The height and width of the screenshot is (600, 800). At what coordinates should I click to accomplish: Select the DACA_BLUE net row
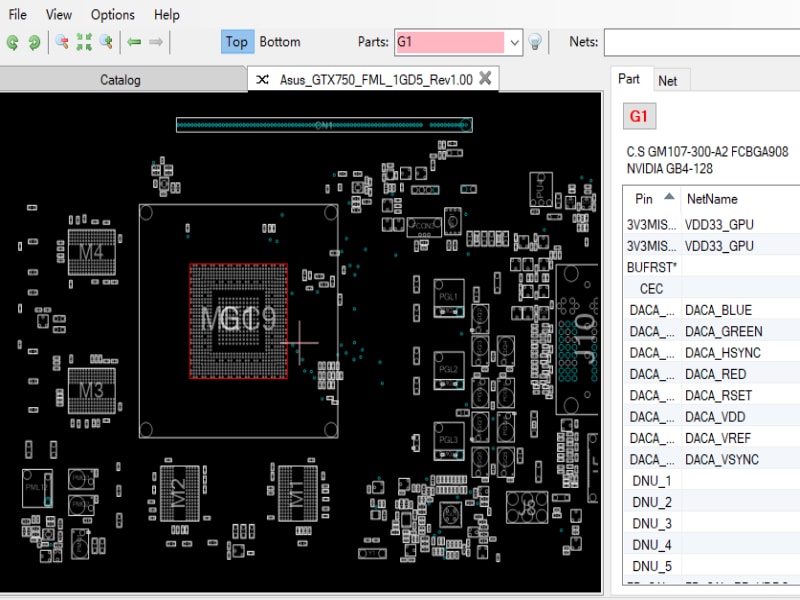tap(711, 310)
